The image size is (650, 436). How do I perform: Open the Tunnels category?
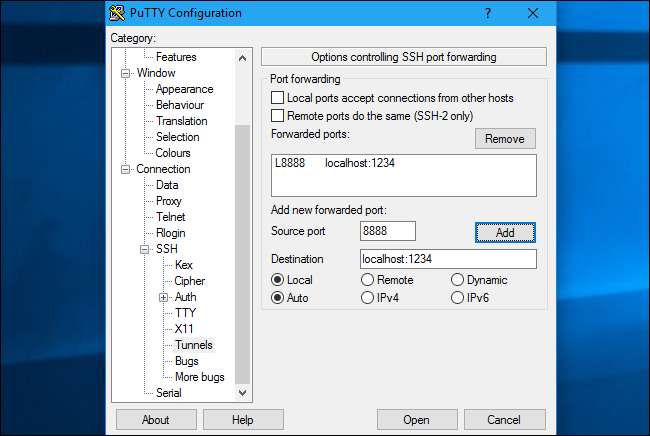(193, 345)
